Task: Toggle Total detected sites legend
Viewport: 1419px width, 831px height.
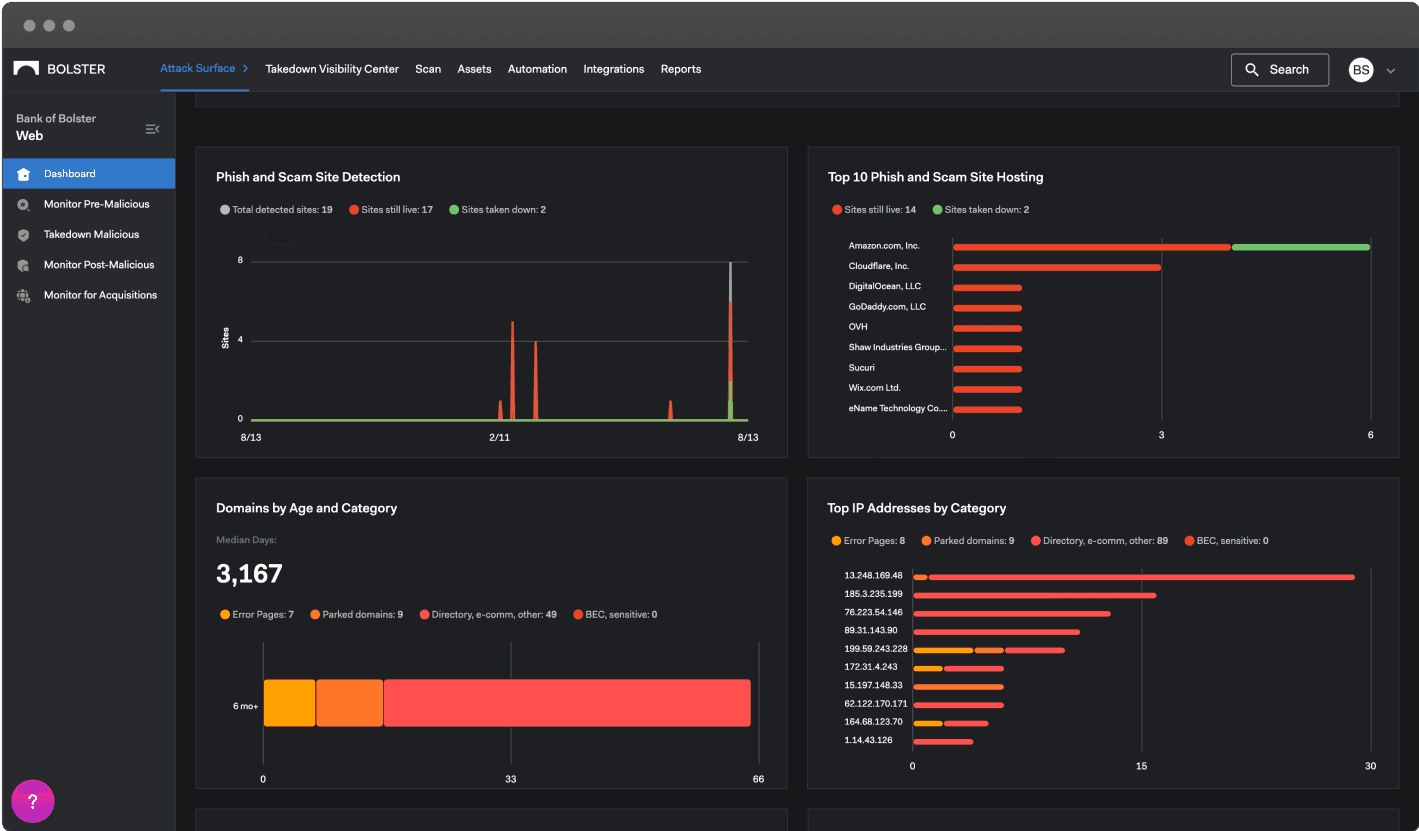Action: pyautogui.click(x=276, y=210)
